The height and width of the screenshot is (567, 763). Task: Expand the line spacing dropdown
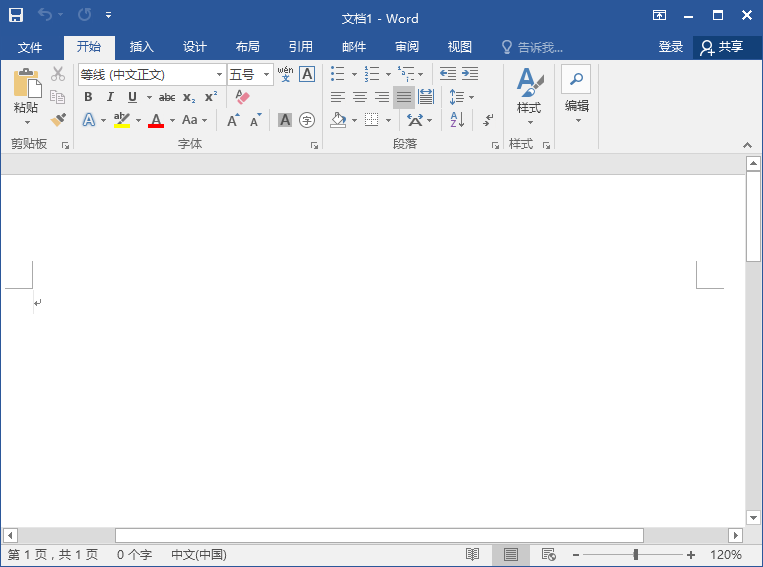coord(471,97)
